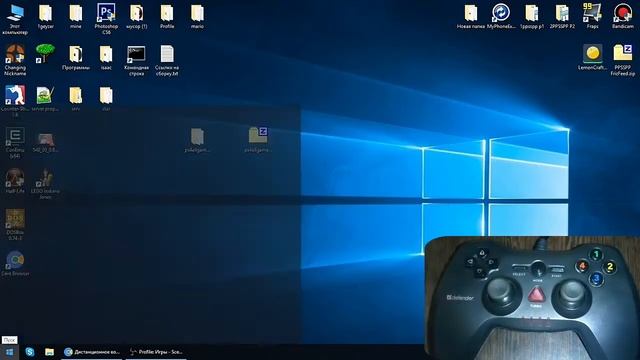Launch the Fraps shortcut

[592, 17]
